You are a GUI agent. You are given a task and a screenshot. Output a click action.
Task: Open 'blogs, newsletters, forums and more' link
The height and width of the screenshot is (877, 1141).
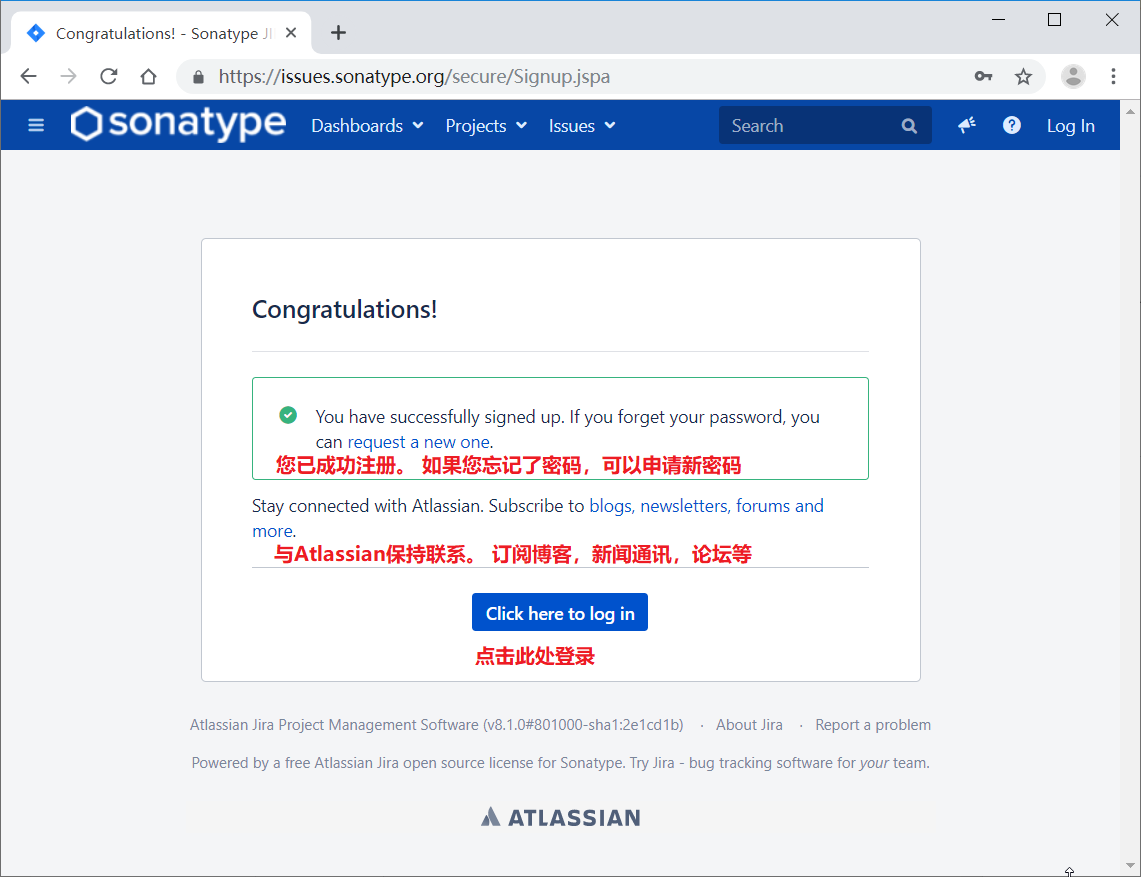pos(706,506)
